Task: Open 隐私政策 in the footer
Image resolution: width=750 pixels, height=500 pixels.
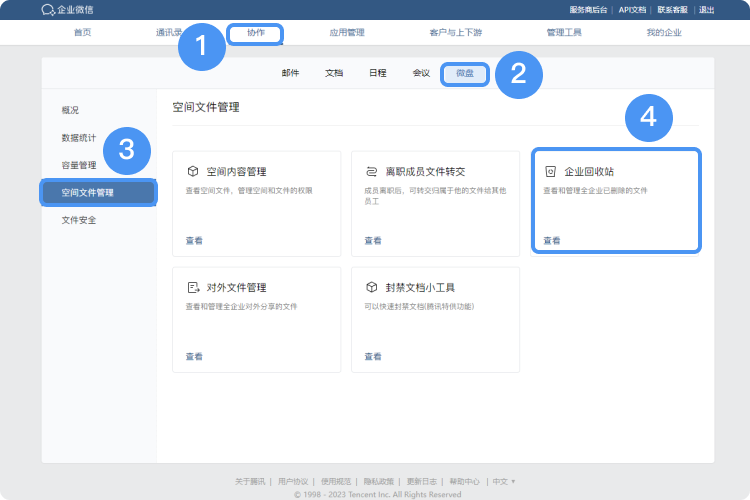Action: (378, 481)
